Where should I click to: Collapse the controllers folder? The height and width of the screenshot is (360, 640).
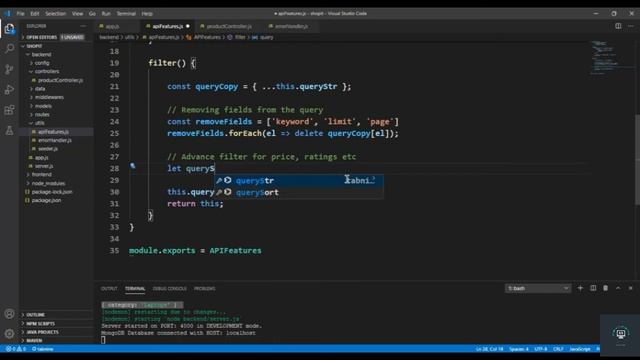point(47,71)
